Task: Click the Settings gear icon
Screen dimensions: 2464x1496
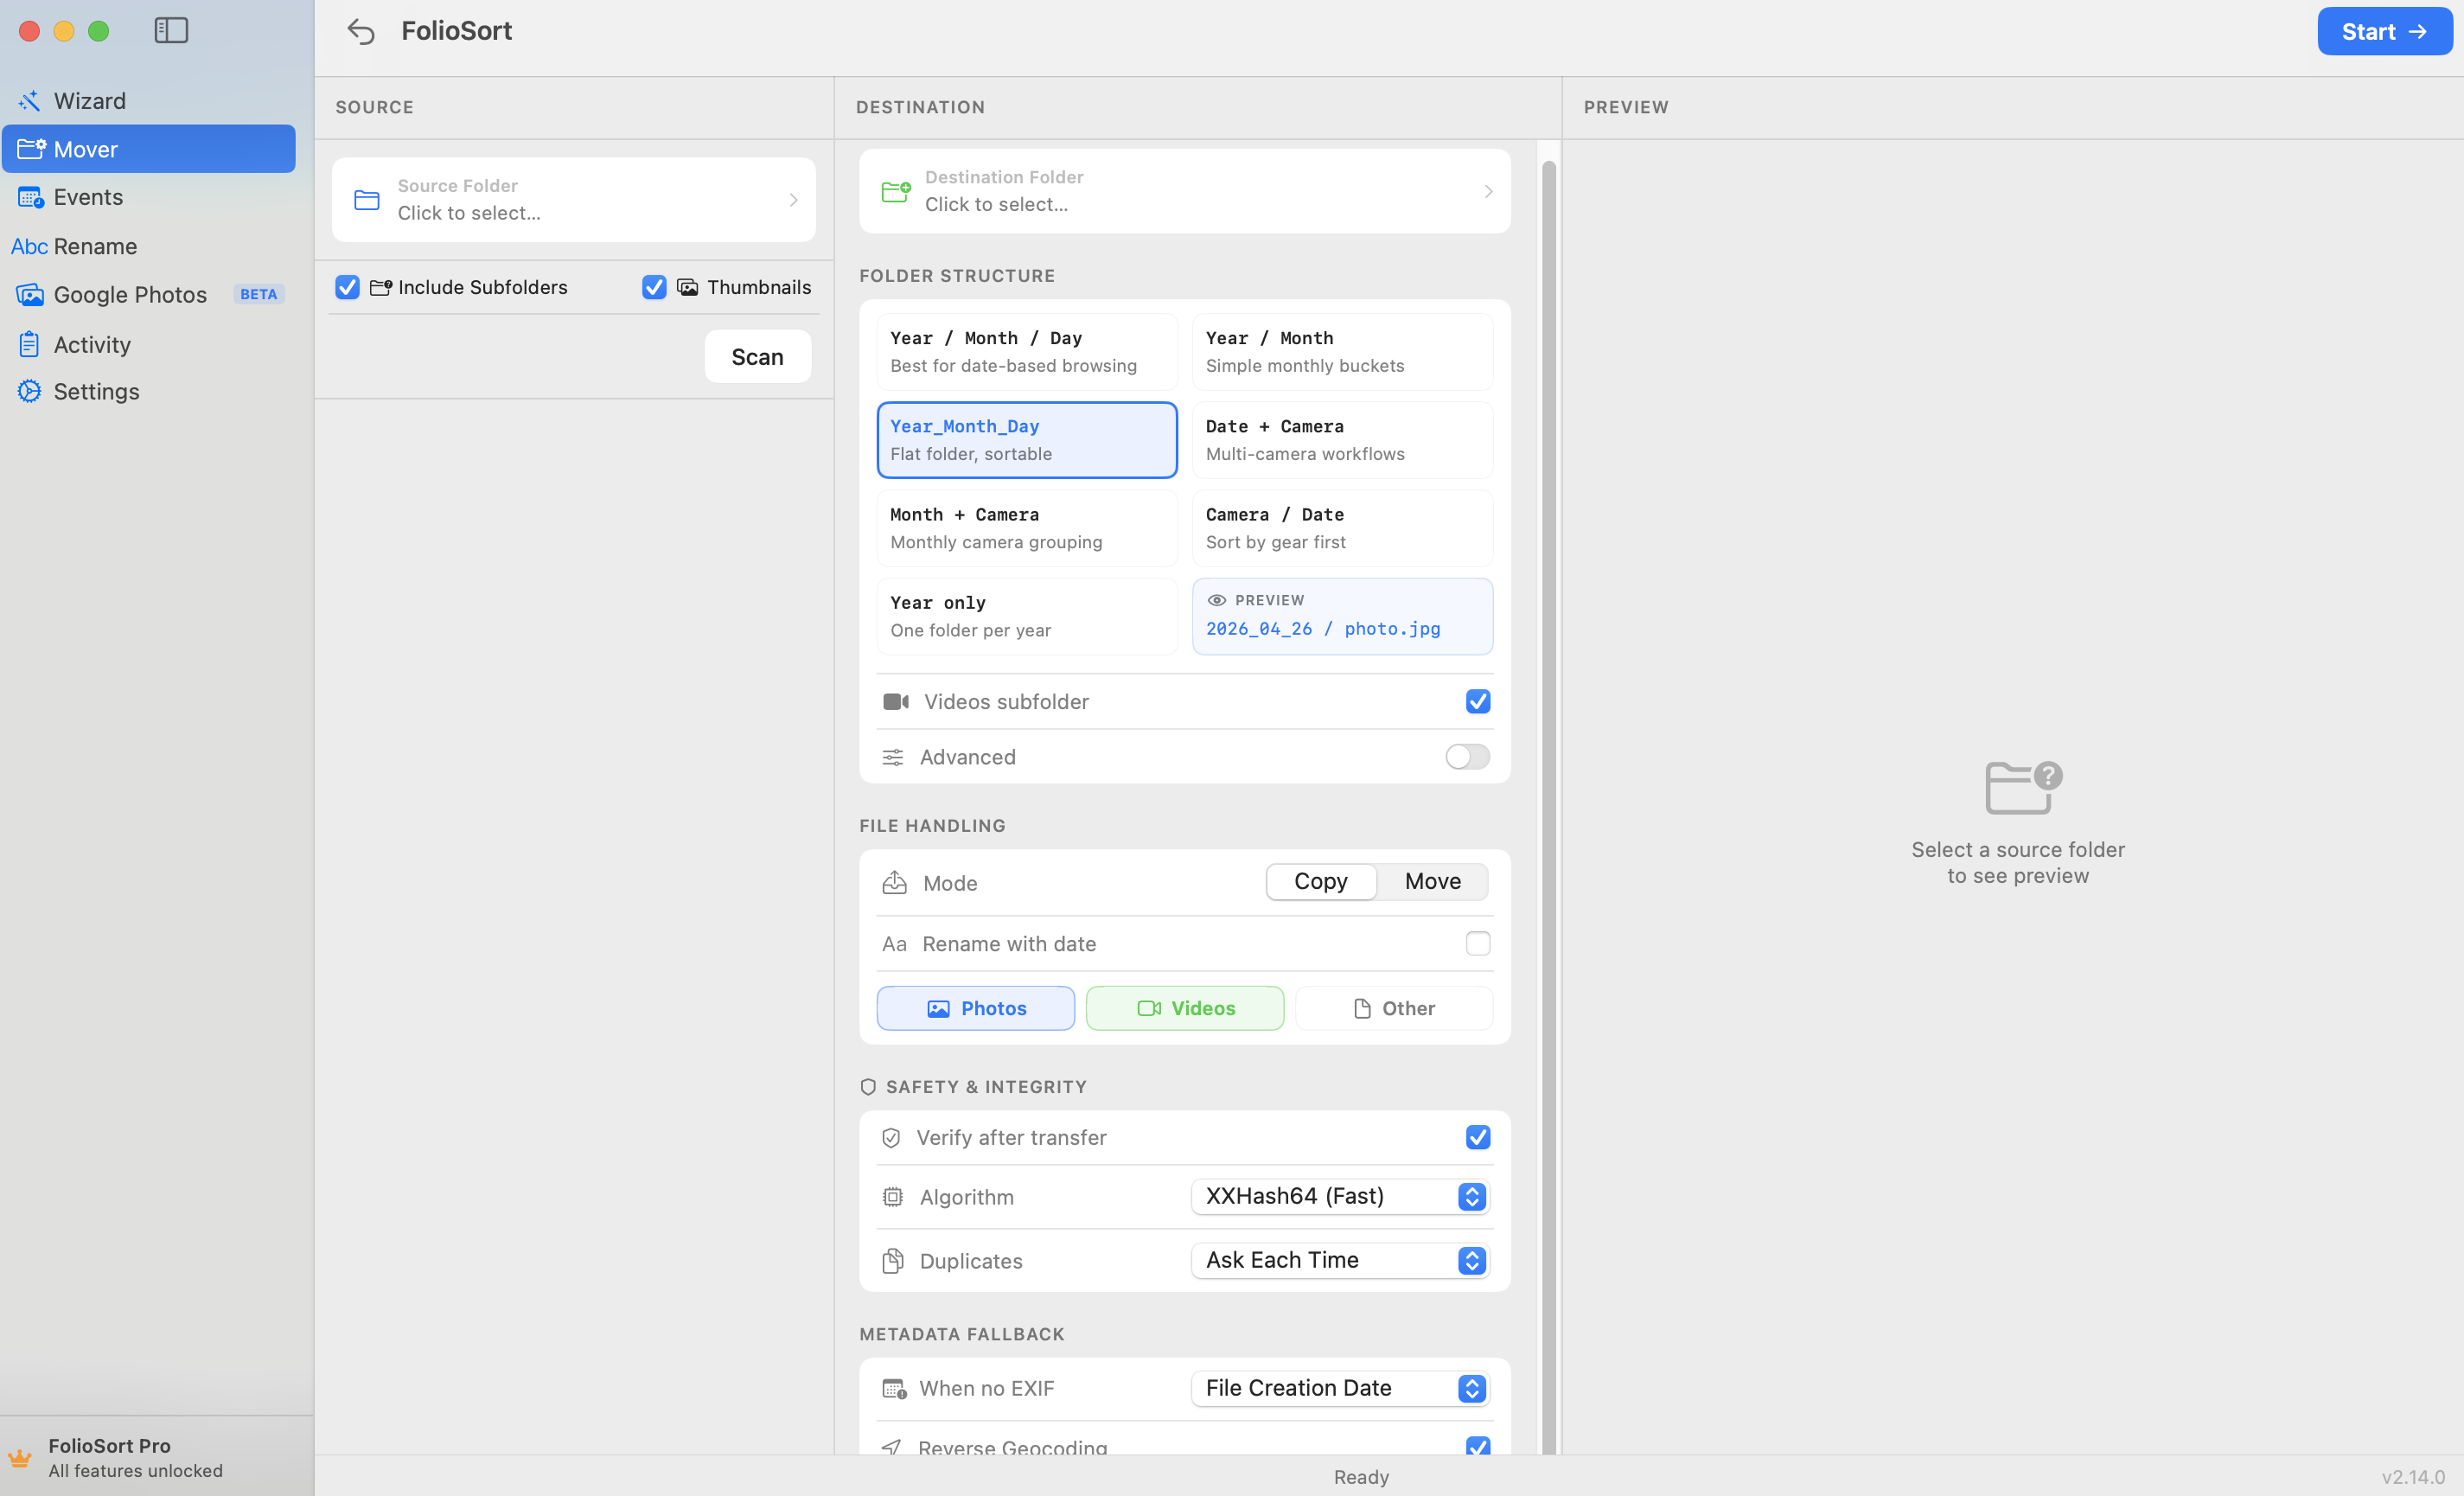Action: click(x=30, y=391)
